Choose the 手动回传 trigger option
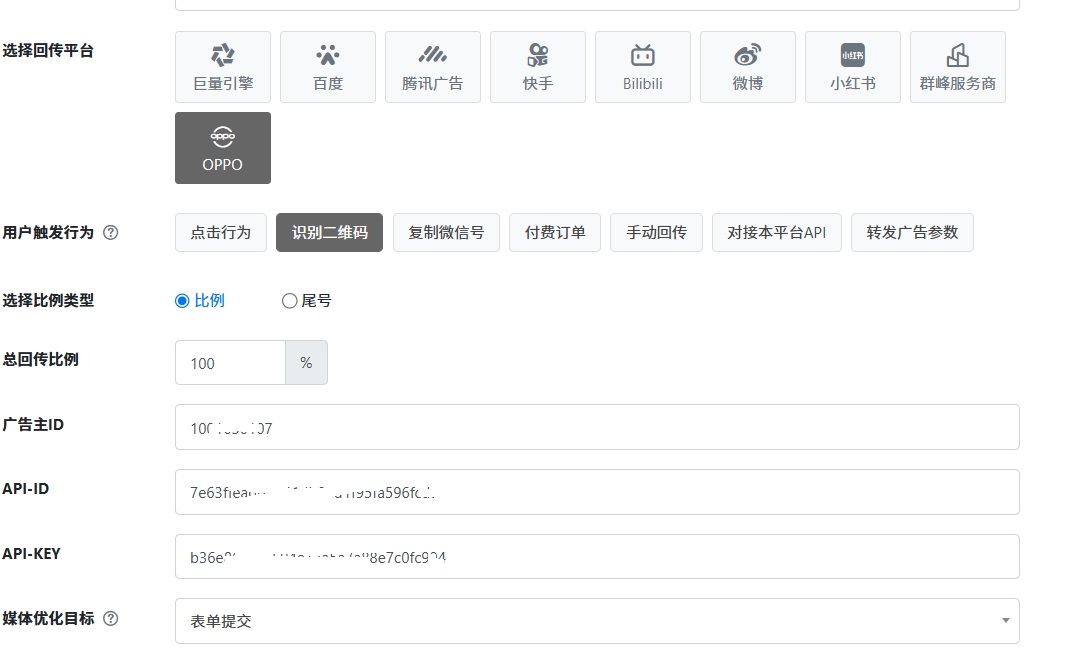 click(656, 233)
